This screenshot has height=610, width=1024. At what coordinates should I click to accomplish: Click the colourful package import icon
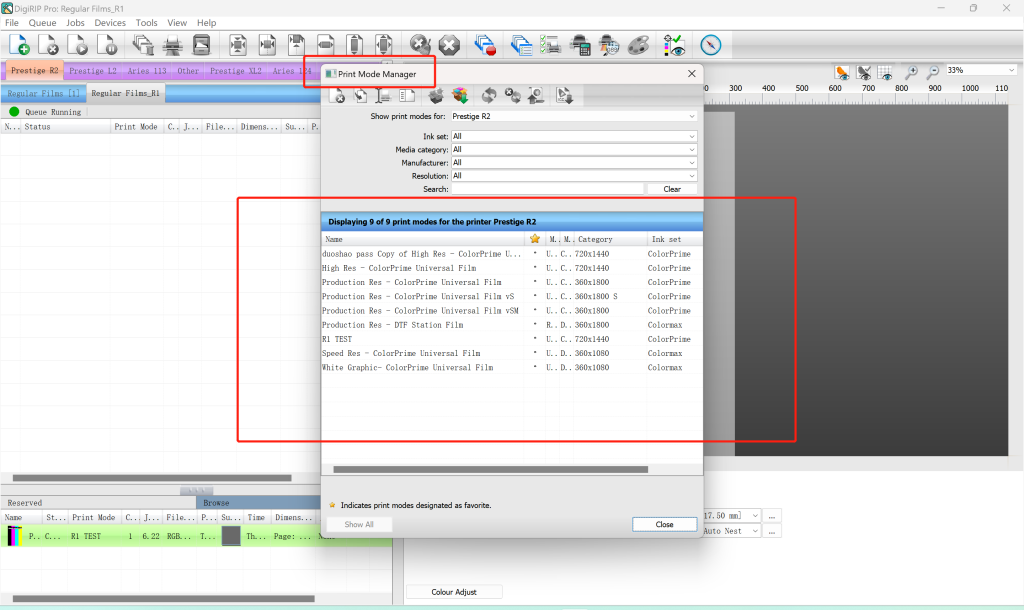click(460, 96)
